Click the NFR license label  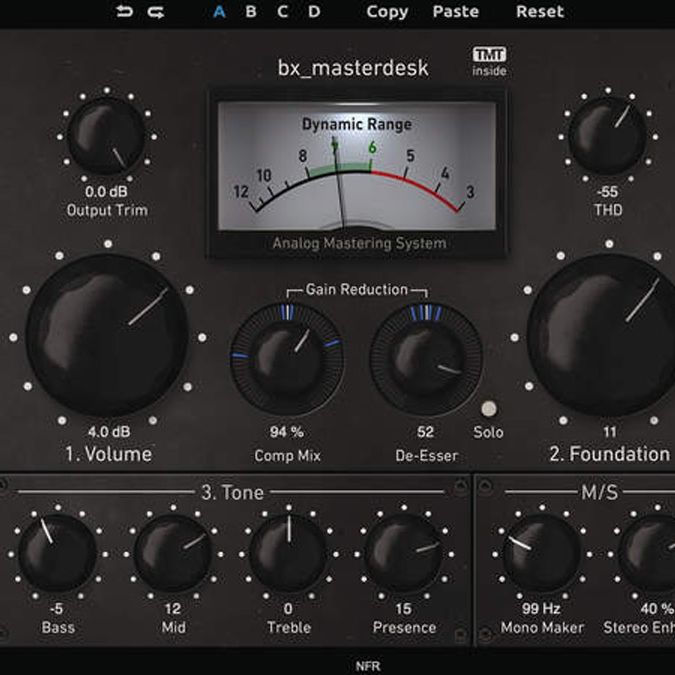[368, 666]
